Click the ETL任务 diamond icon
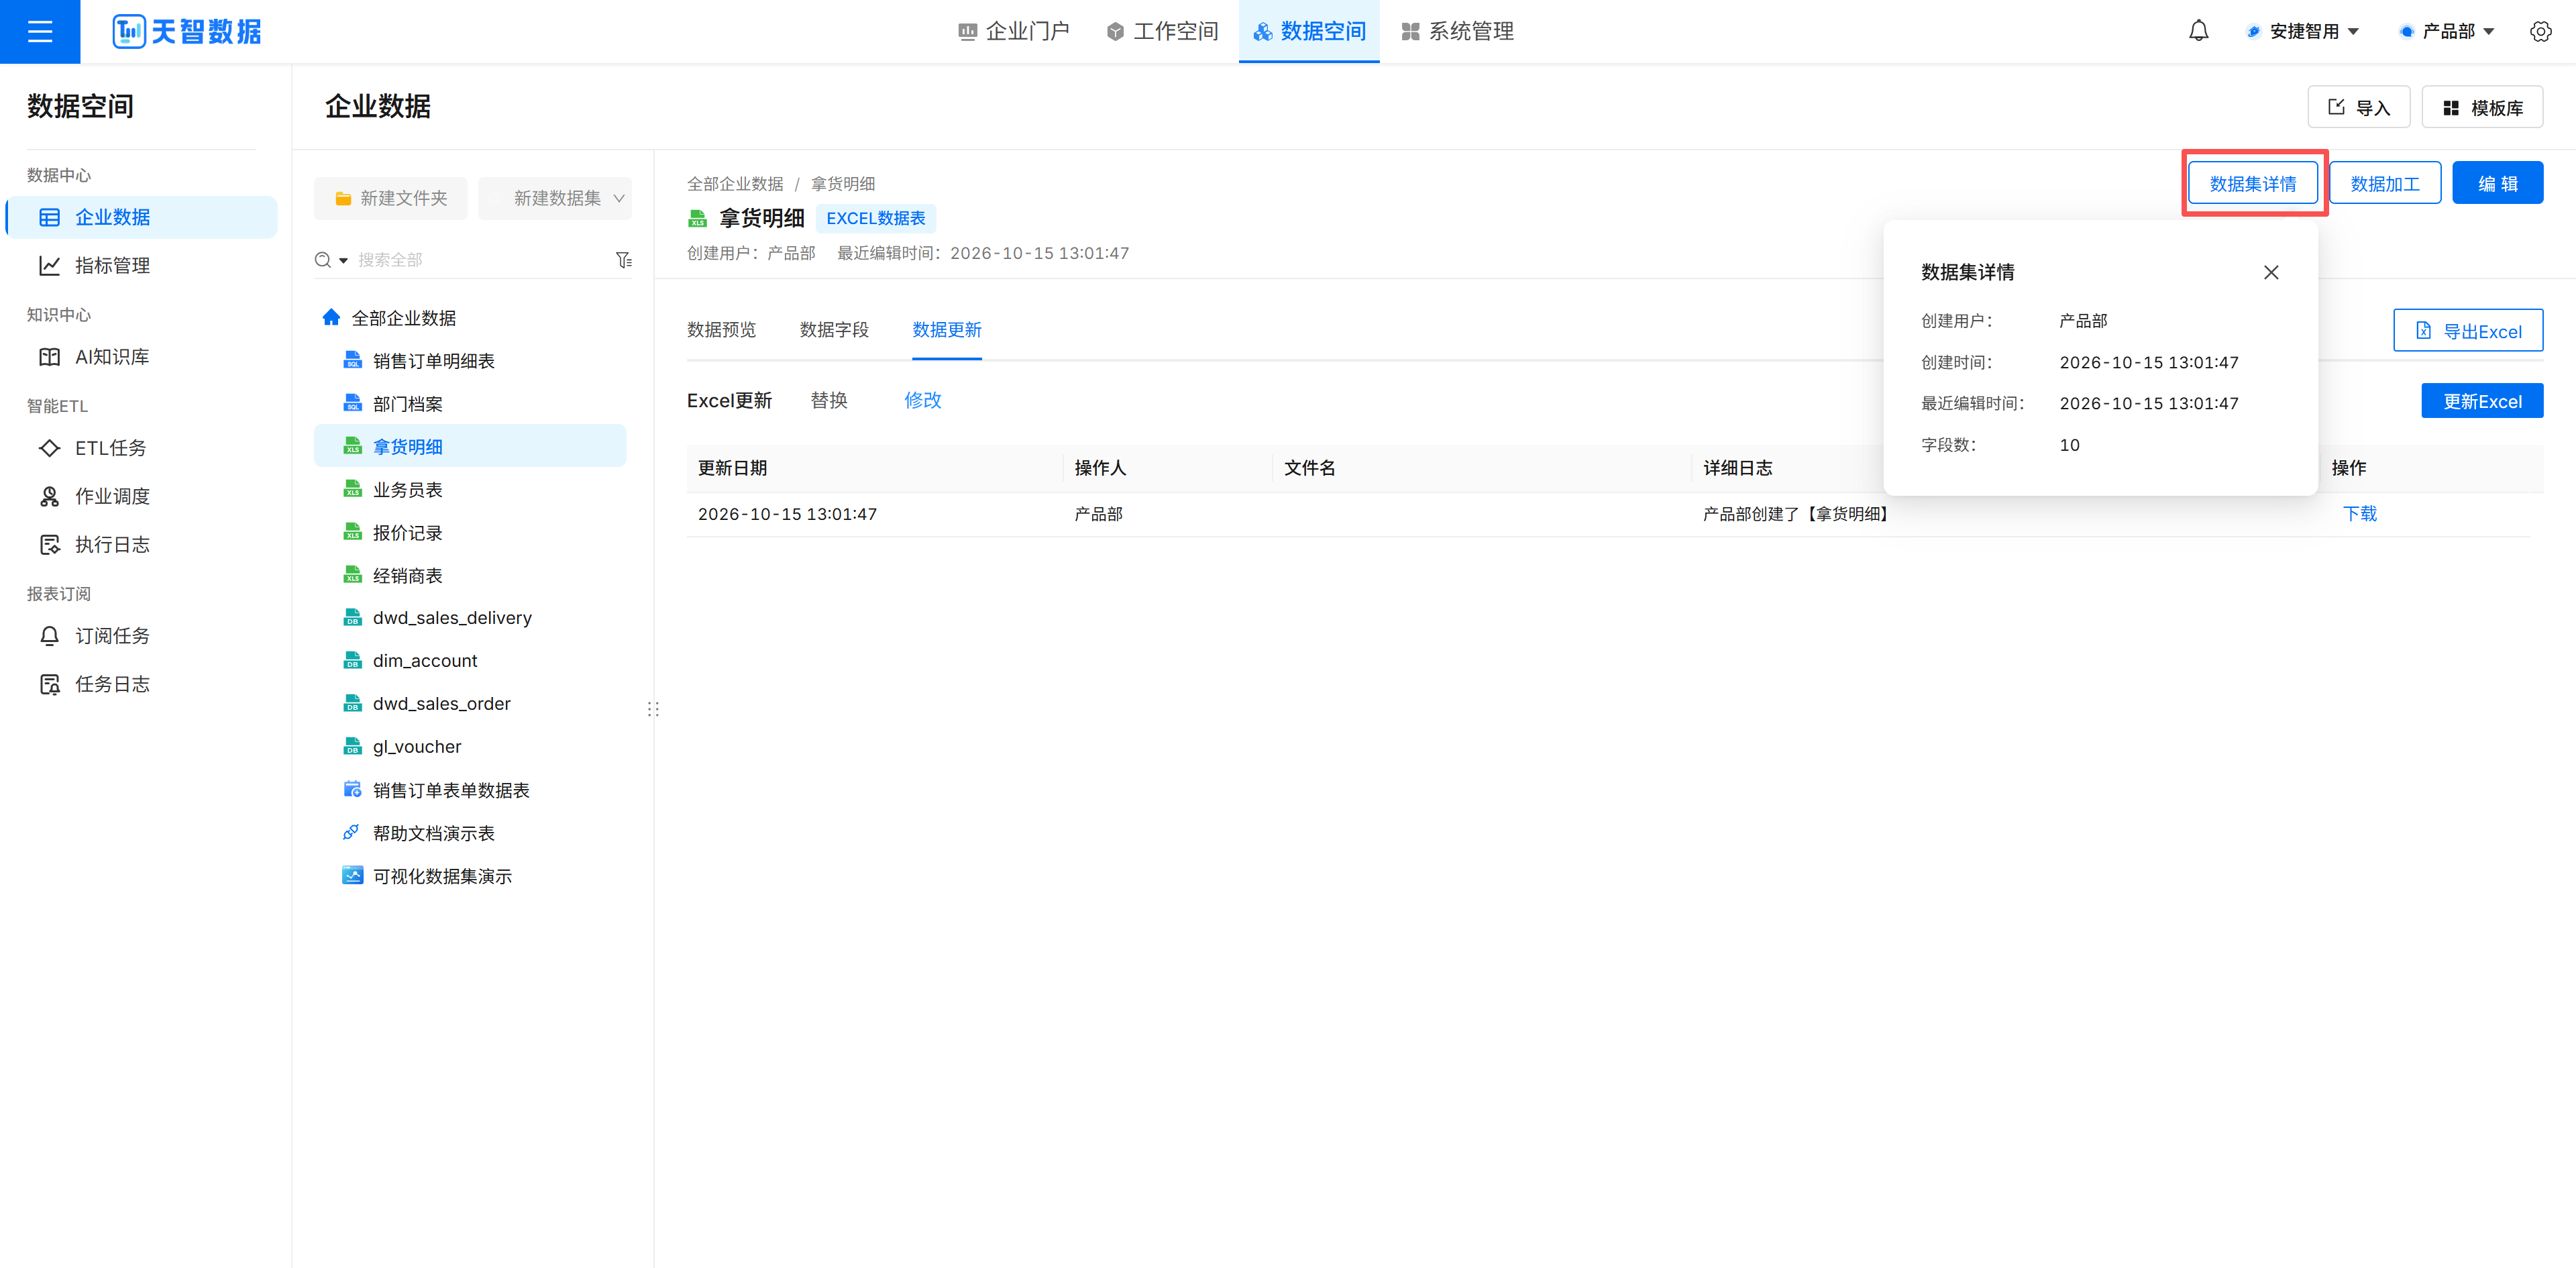2576x1268 pixels. point(49,448)
